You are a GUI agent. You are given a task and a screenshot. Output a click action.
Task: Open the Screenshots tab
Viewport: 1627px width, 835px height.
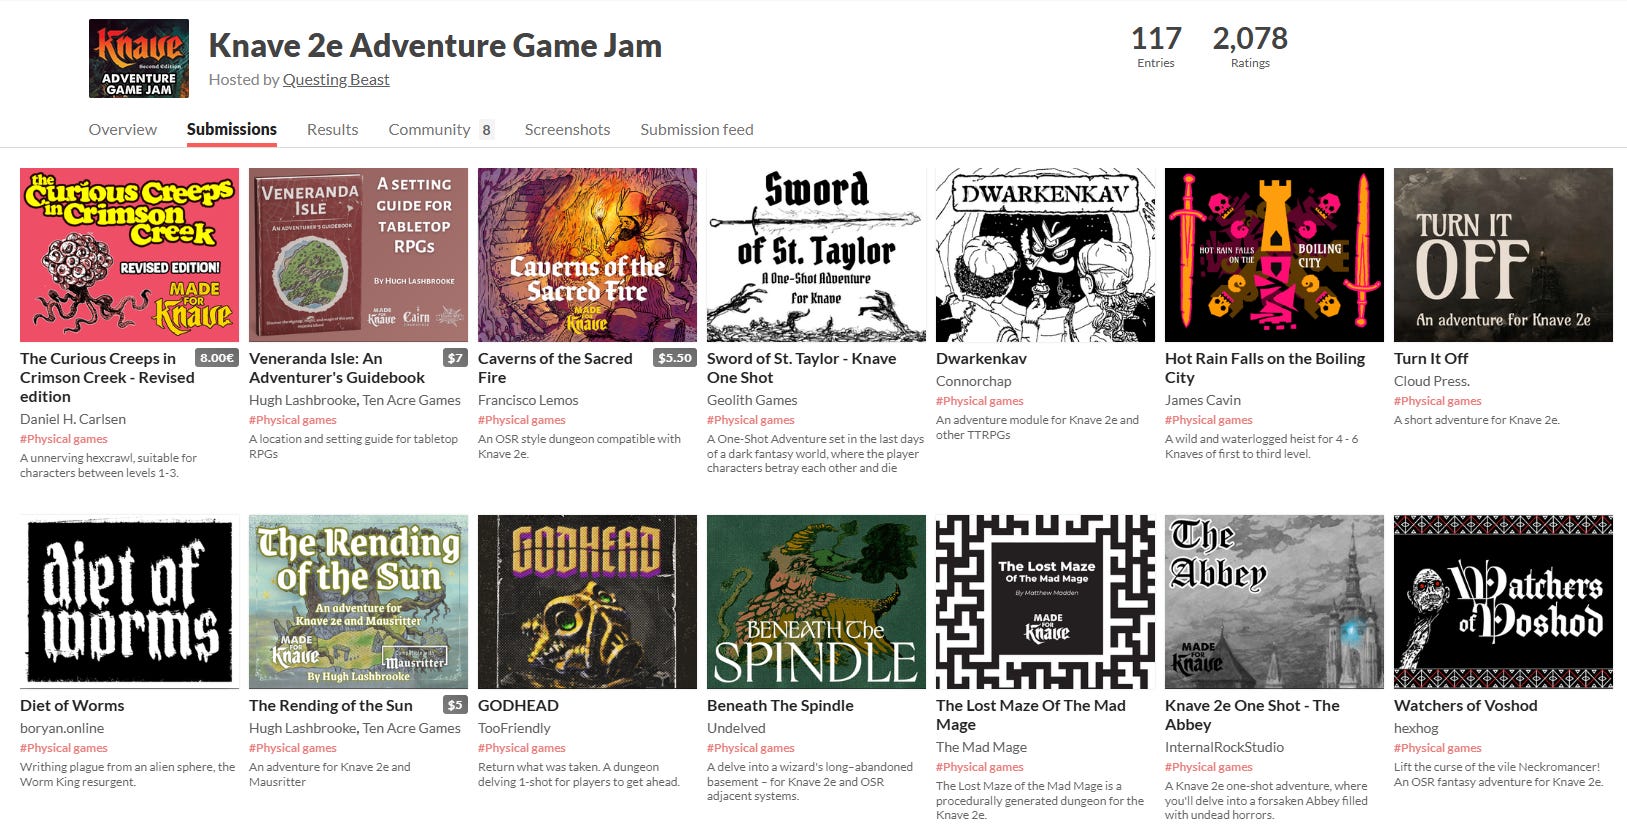pos(567,130)
